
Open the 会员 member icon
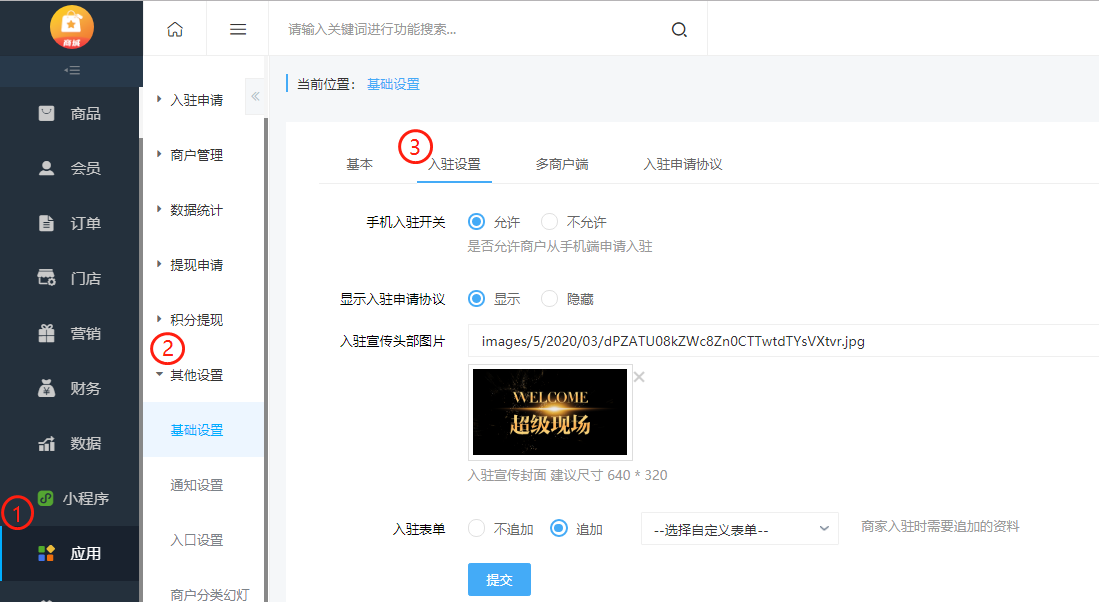[x=46, y=168]
